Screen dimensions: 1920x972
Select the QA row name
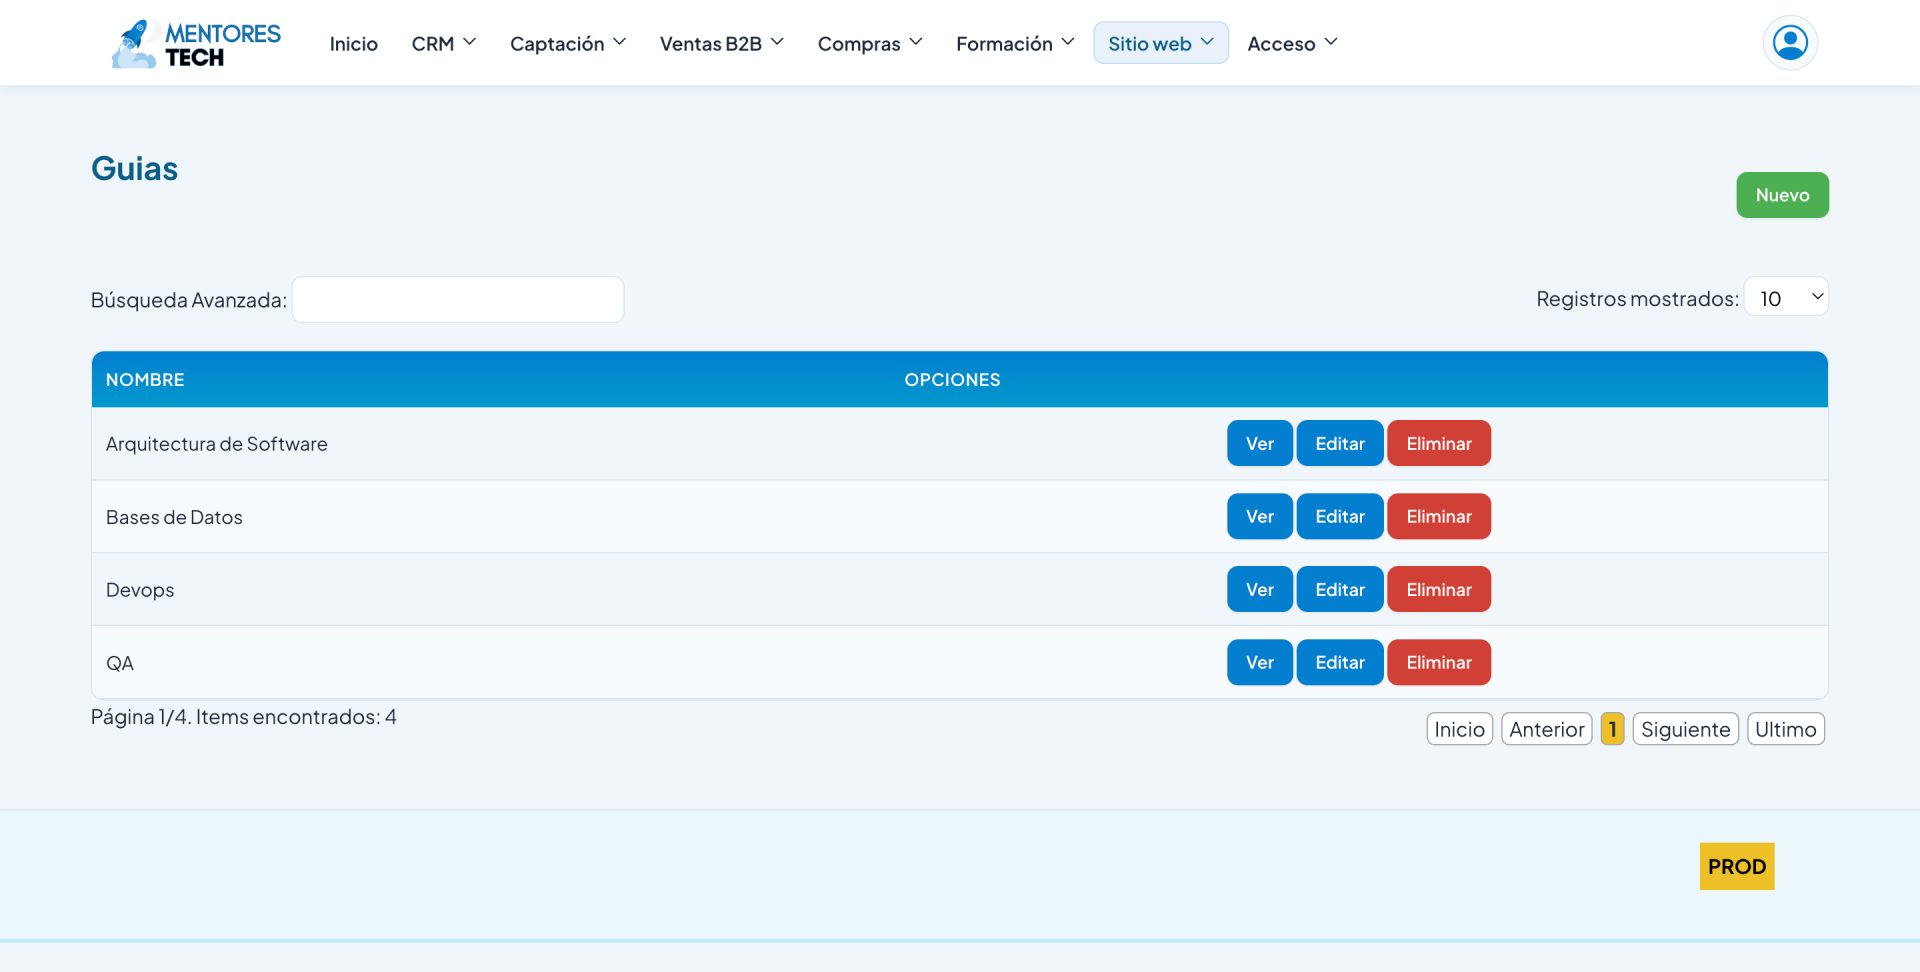[120, 663]
